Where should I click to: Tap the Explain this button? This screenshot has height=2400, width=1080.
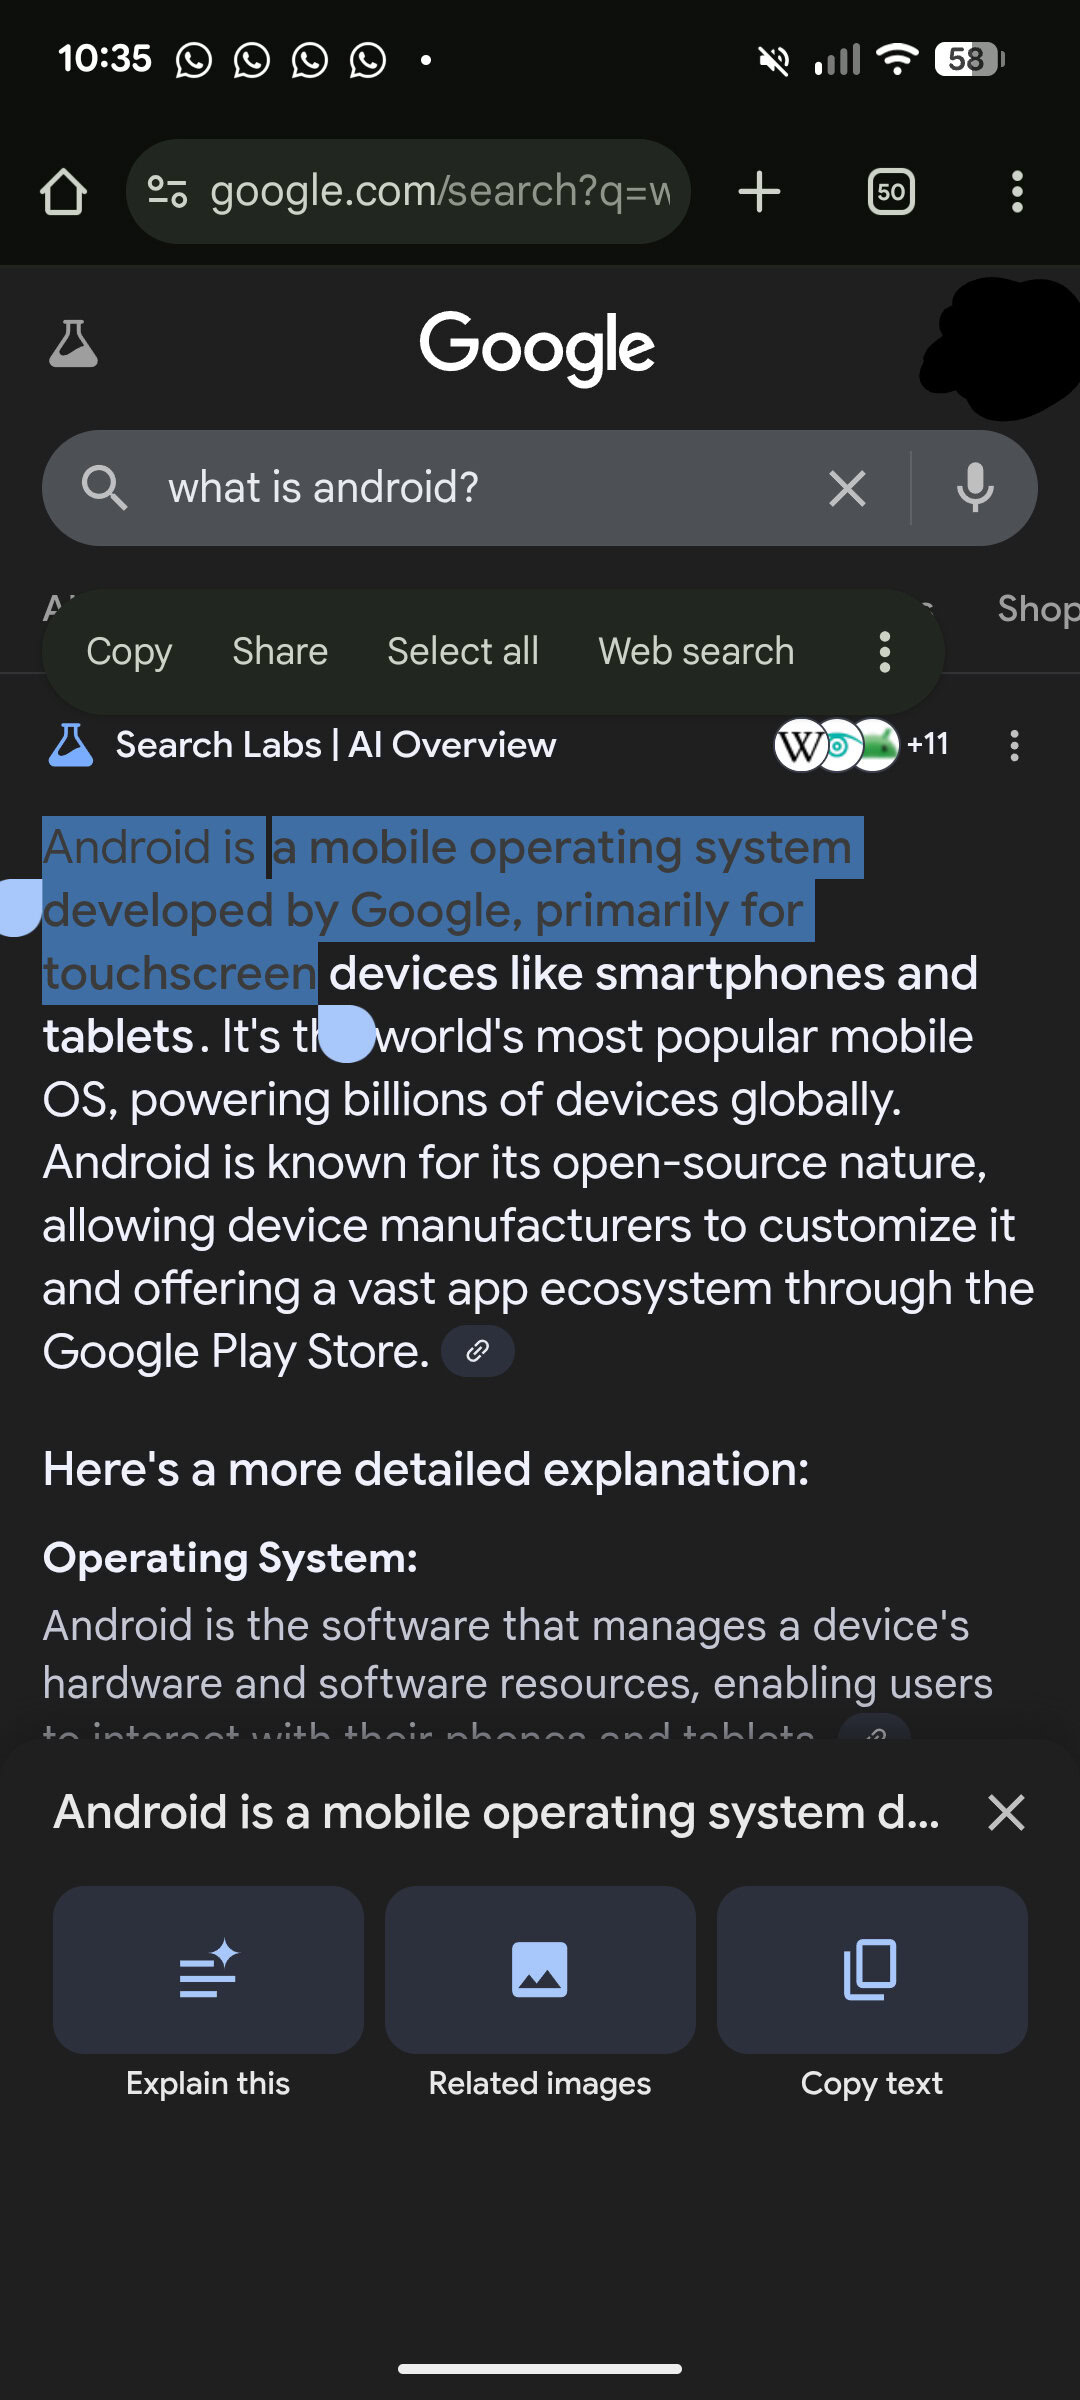click(x=208, y=1993)
